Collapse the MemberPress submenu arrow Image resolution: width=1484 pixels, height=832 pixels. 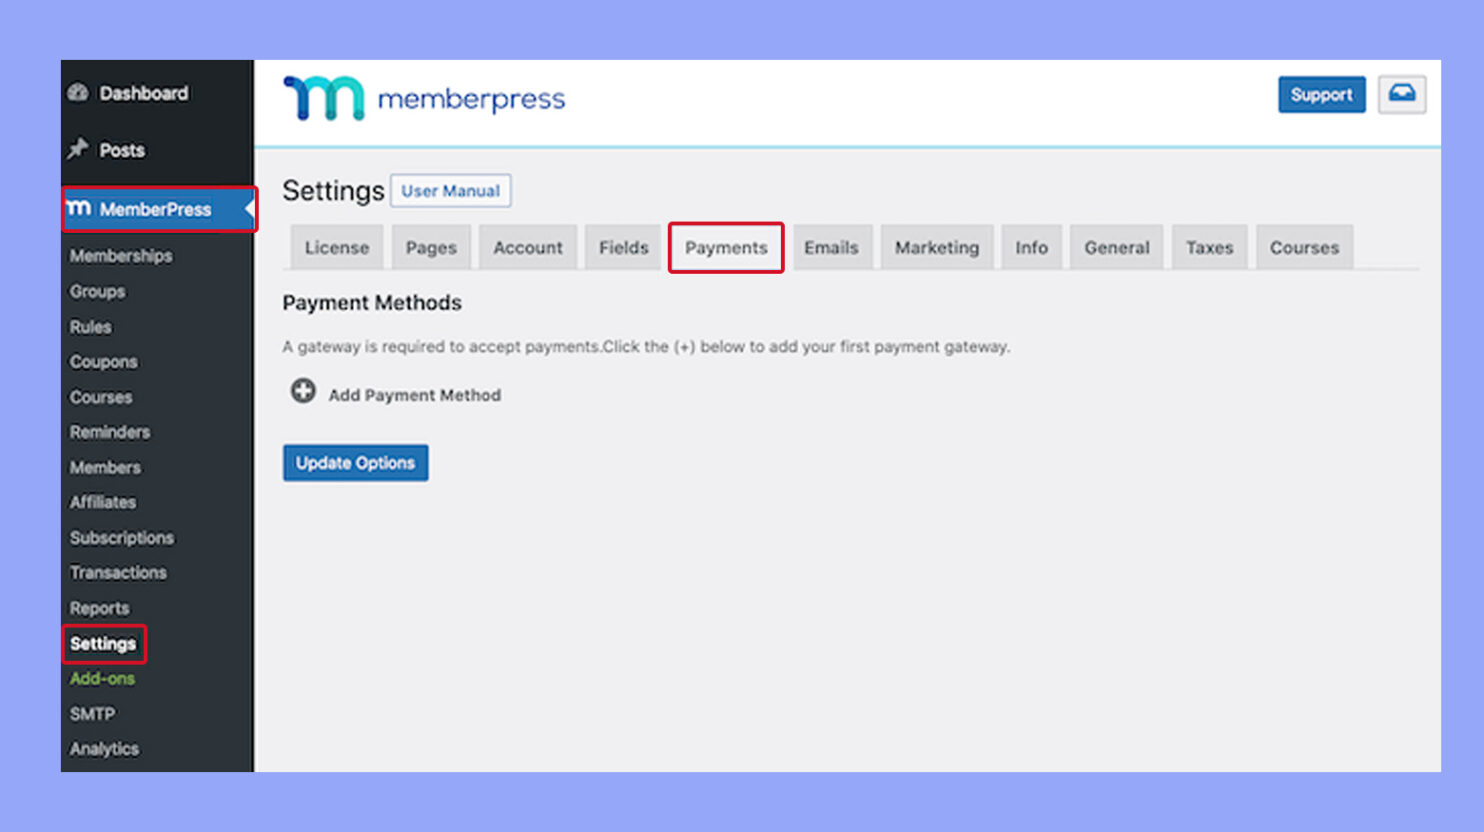pyautogui.click(x=247, y=209)
